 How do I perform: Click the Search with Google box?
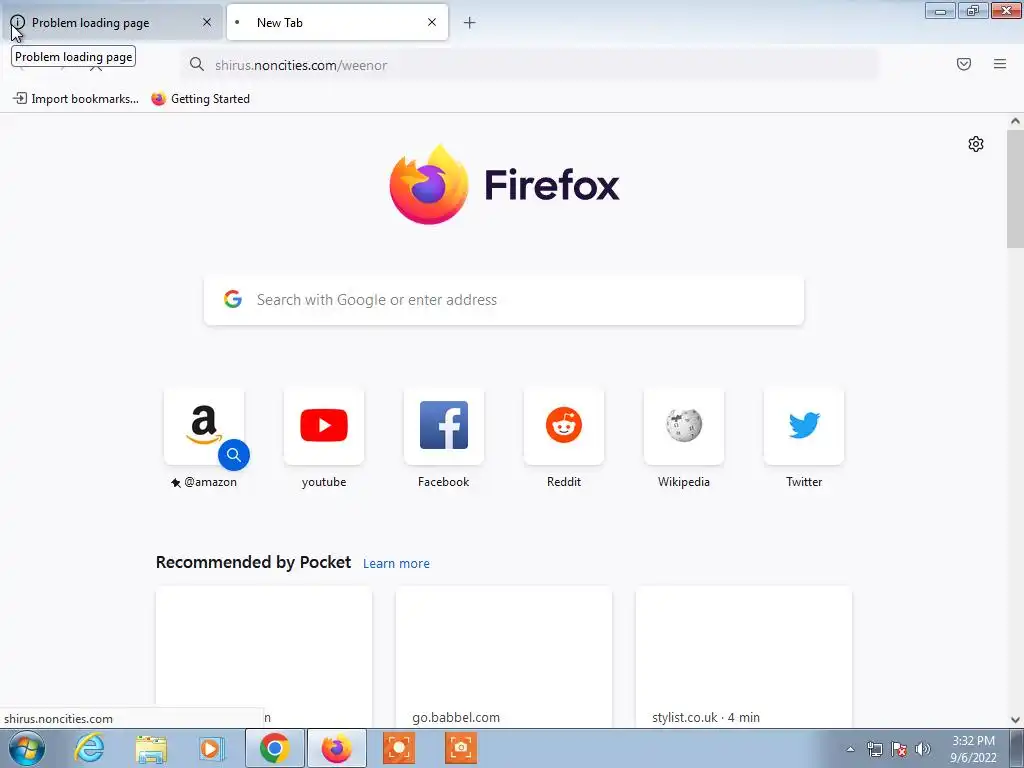click(504, 300)
